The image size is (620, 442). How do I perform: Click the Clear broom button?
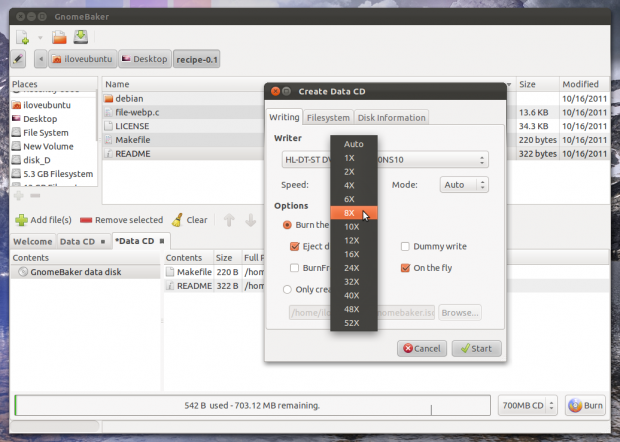point(189,220)
